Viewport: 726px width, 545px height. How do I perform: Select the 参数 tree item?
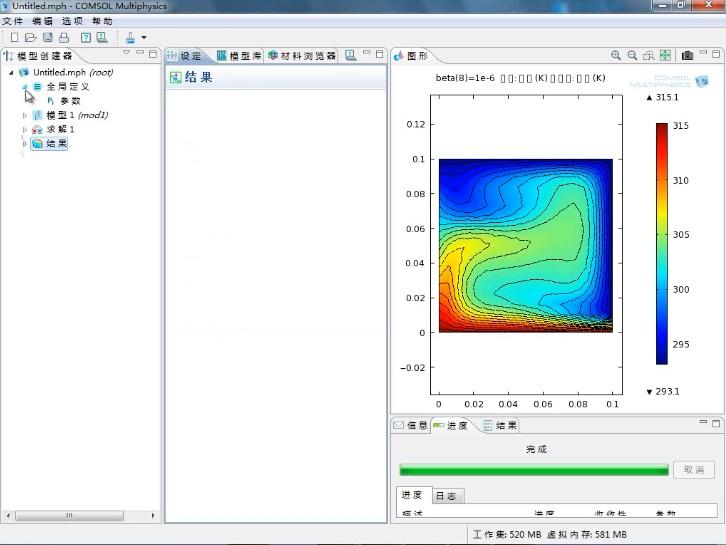pyautogui.click(x=70, y=101)
